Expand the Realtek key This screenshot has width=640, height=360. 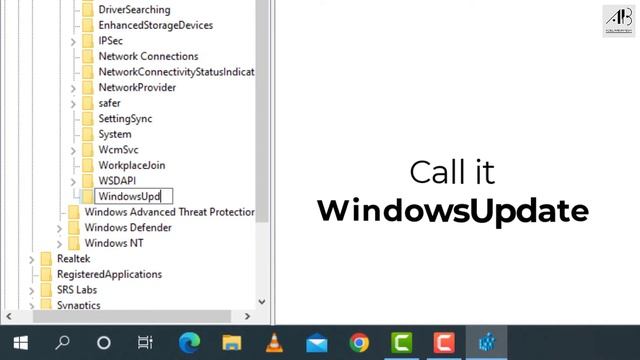click(x=31, y=260)
